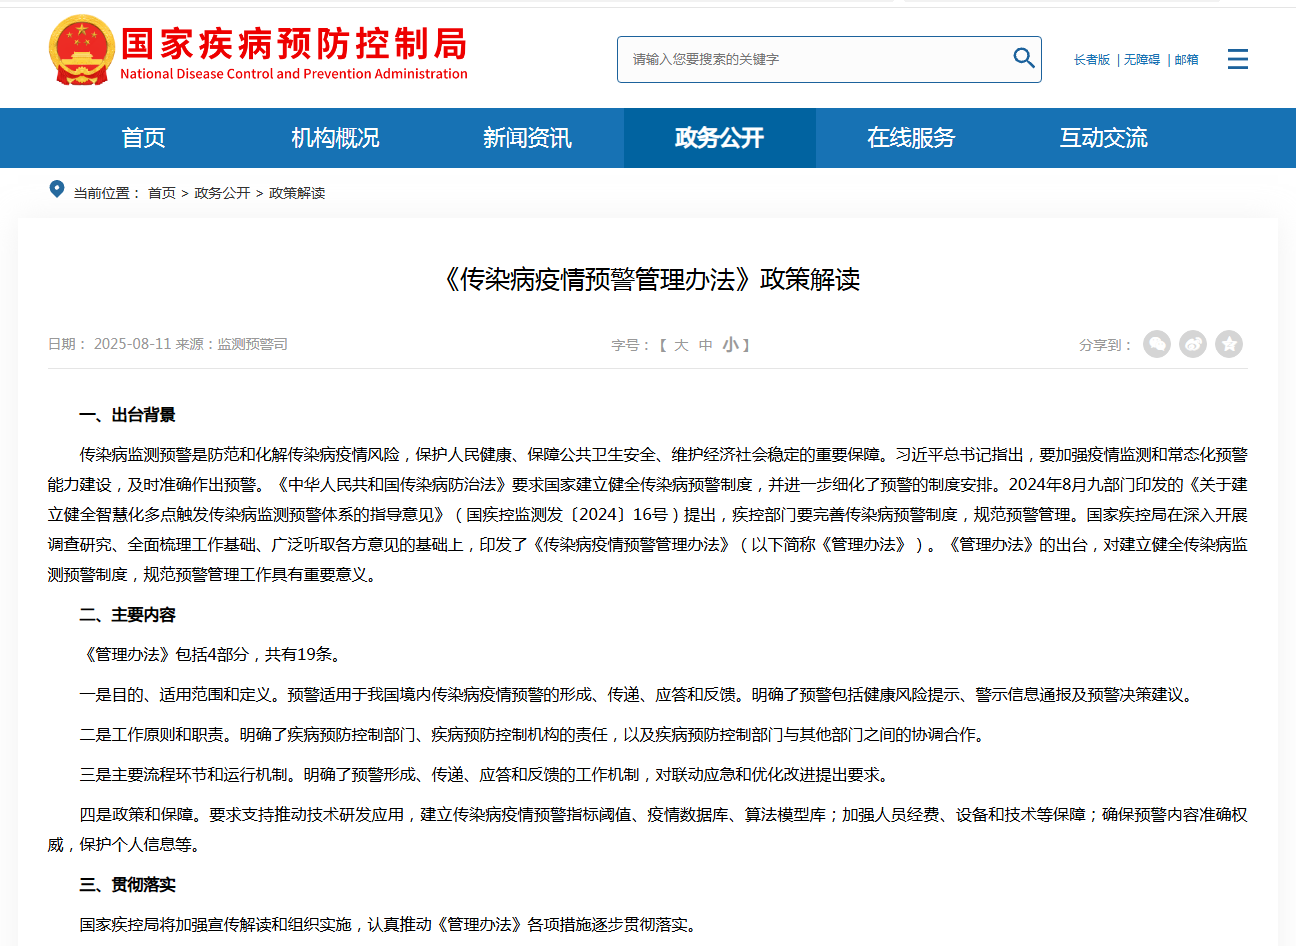The height and width of the screenshot is (946, 1296).
Task: Switch to 长者版 elderly version
Action: pyautogui.click(x=1092, y=60)
